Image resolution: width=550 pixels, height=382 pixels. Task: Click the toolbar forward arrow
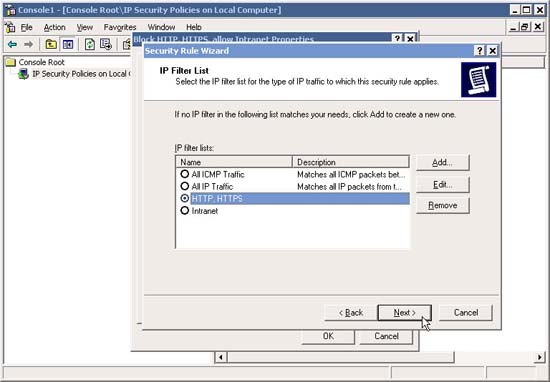pyautogui.click(x=28, y=45)
